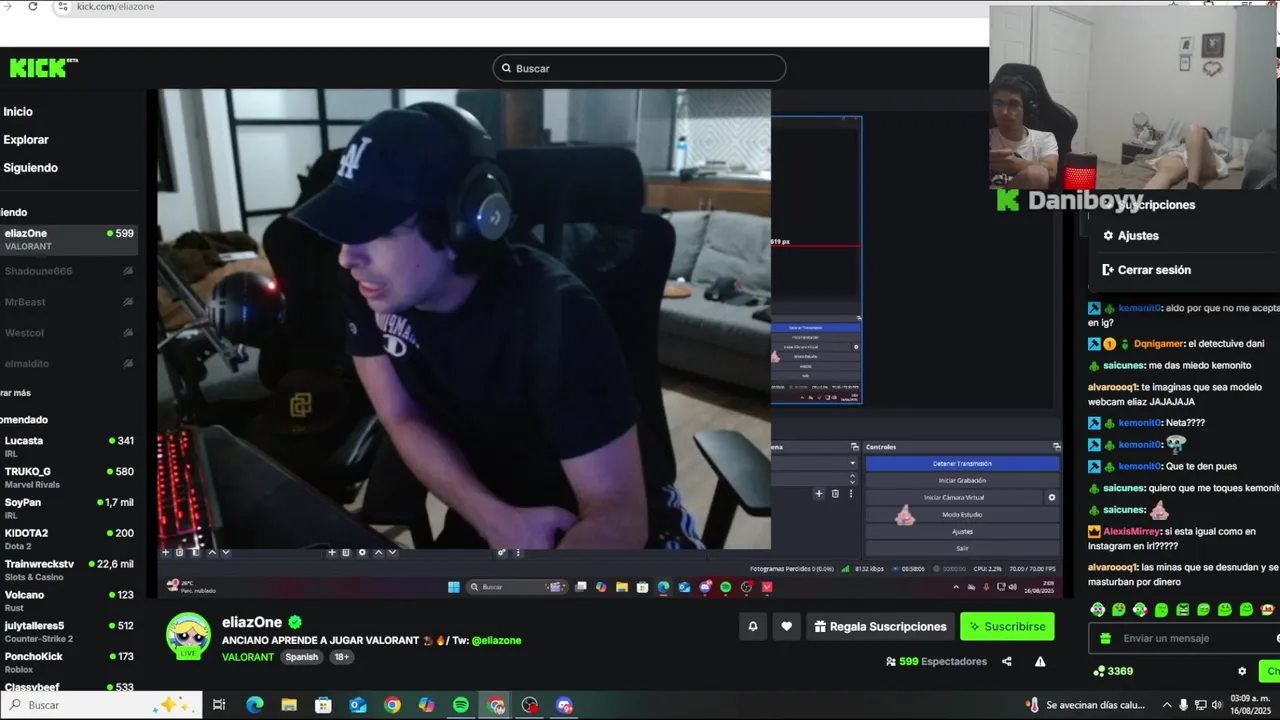1280x720 pixels.
Task: Open chat settings gear icon
Action: [x=1242, y=671]
